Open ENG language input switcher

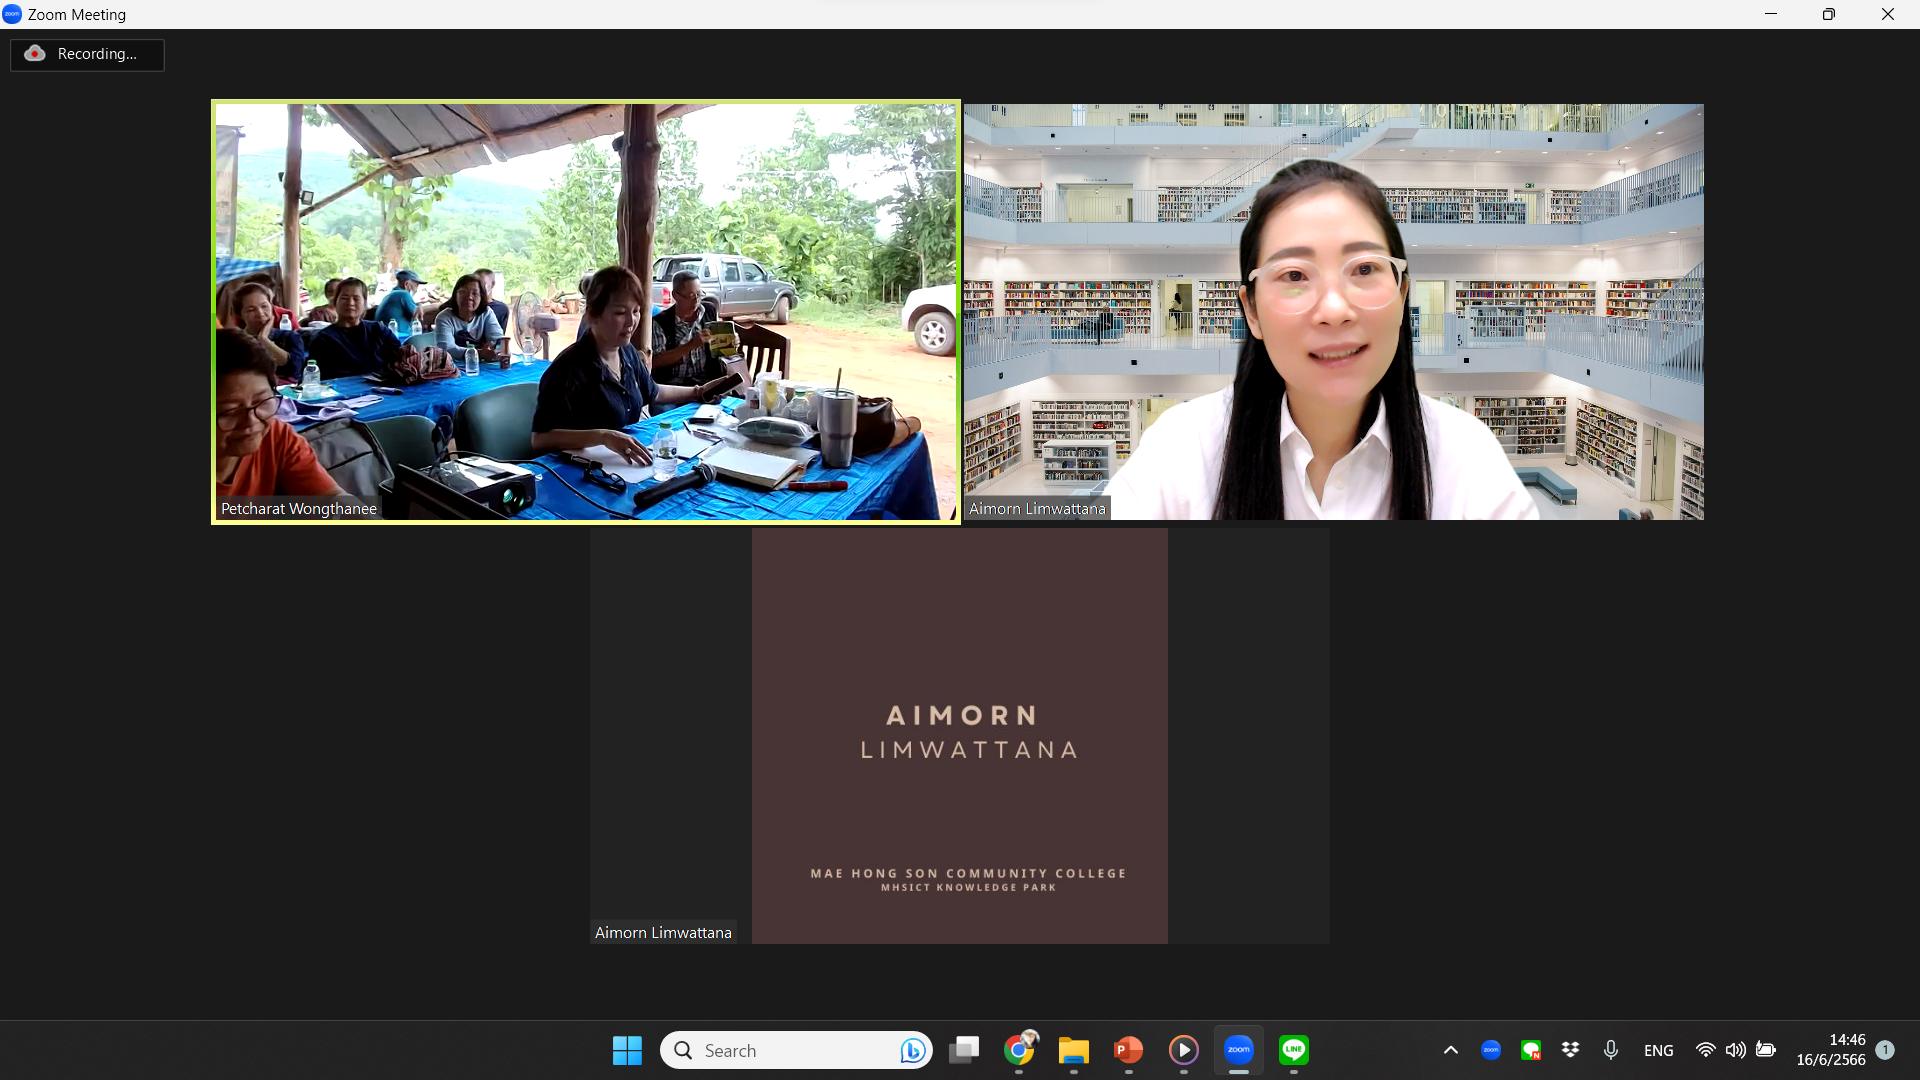[1658, 1050]
